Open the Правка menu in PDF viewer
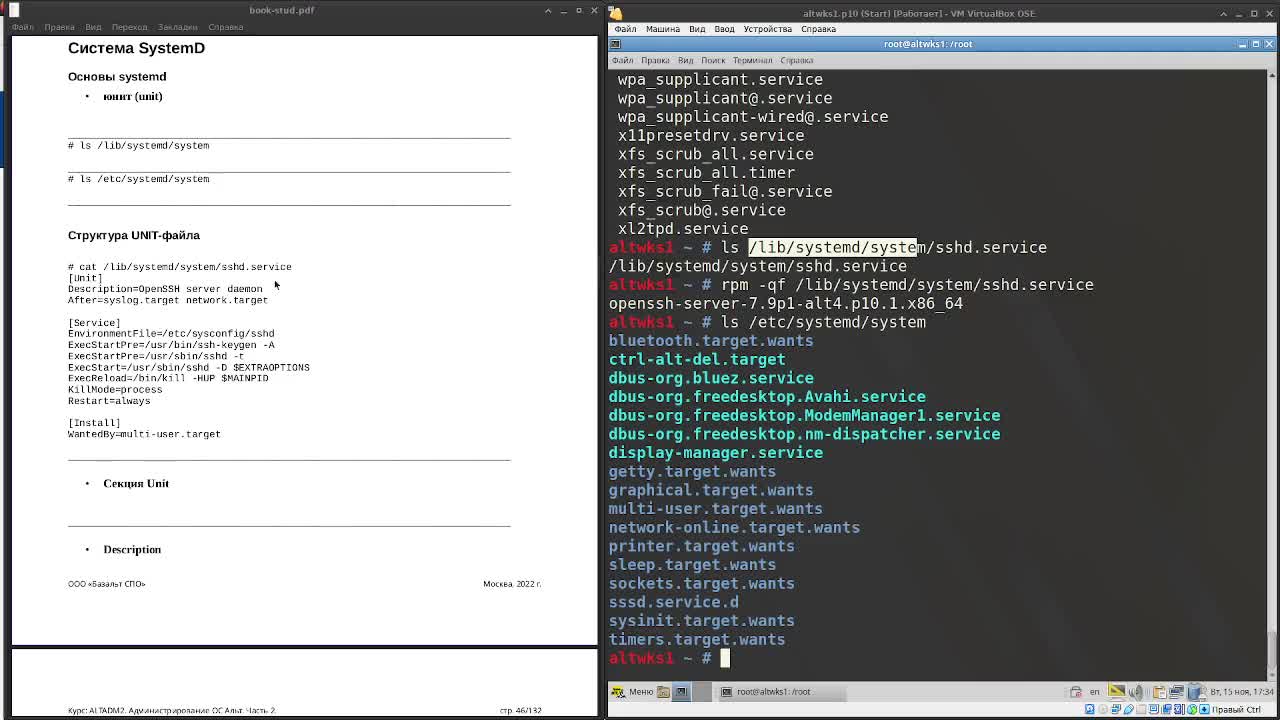This screenshot has height=720, width=1280. [x=59, y=27]
